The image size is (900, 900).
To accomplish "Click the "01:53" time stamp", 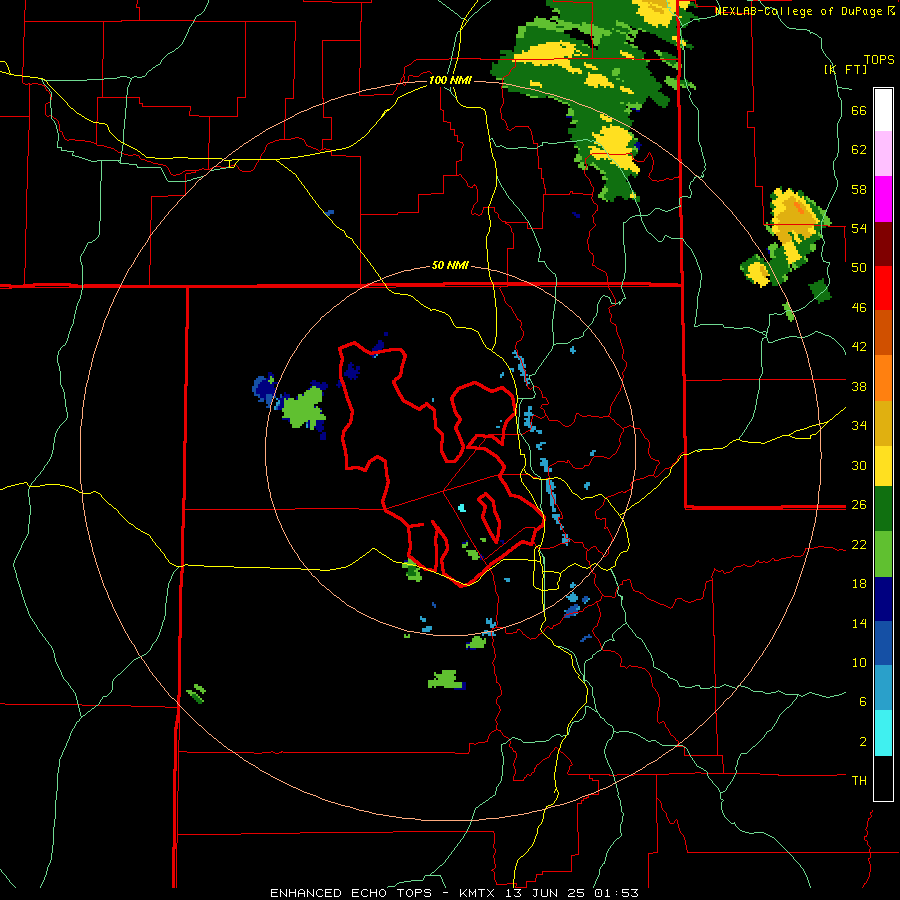I will [x=616, y=893].
